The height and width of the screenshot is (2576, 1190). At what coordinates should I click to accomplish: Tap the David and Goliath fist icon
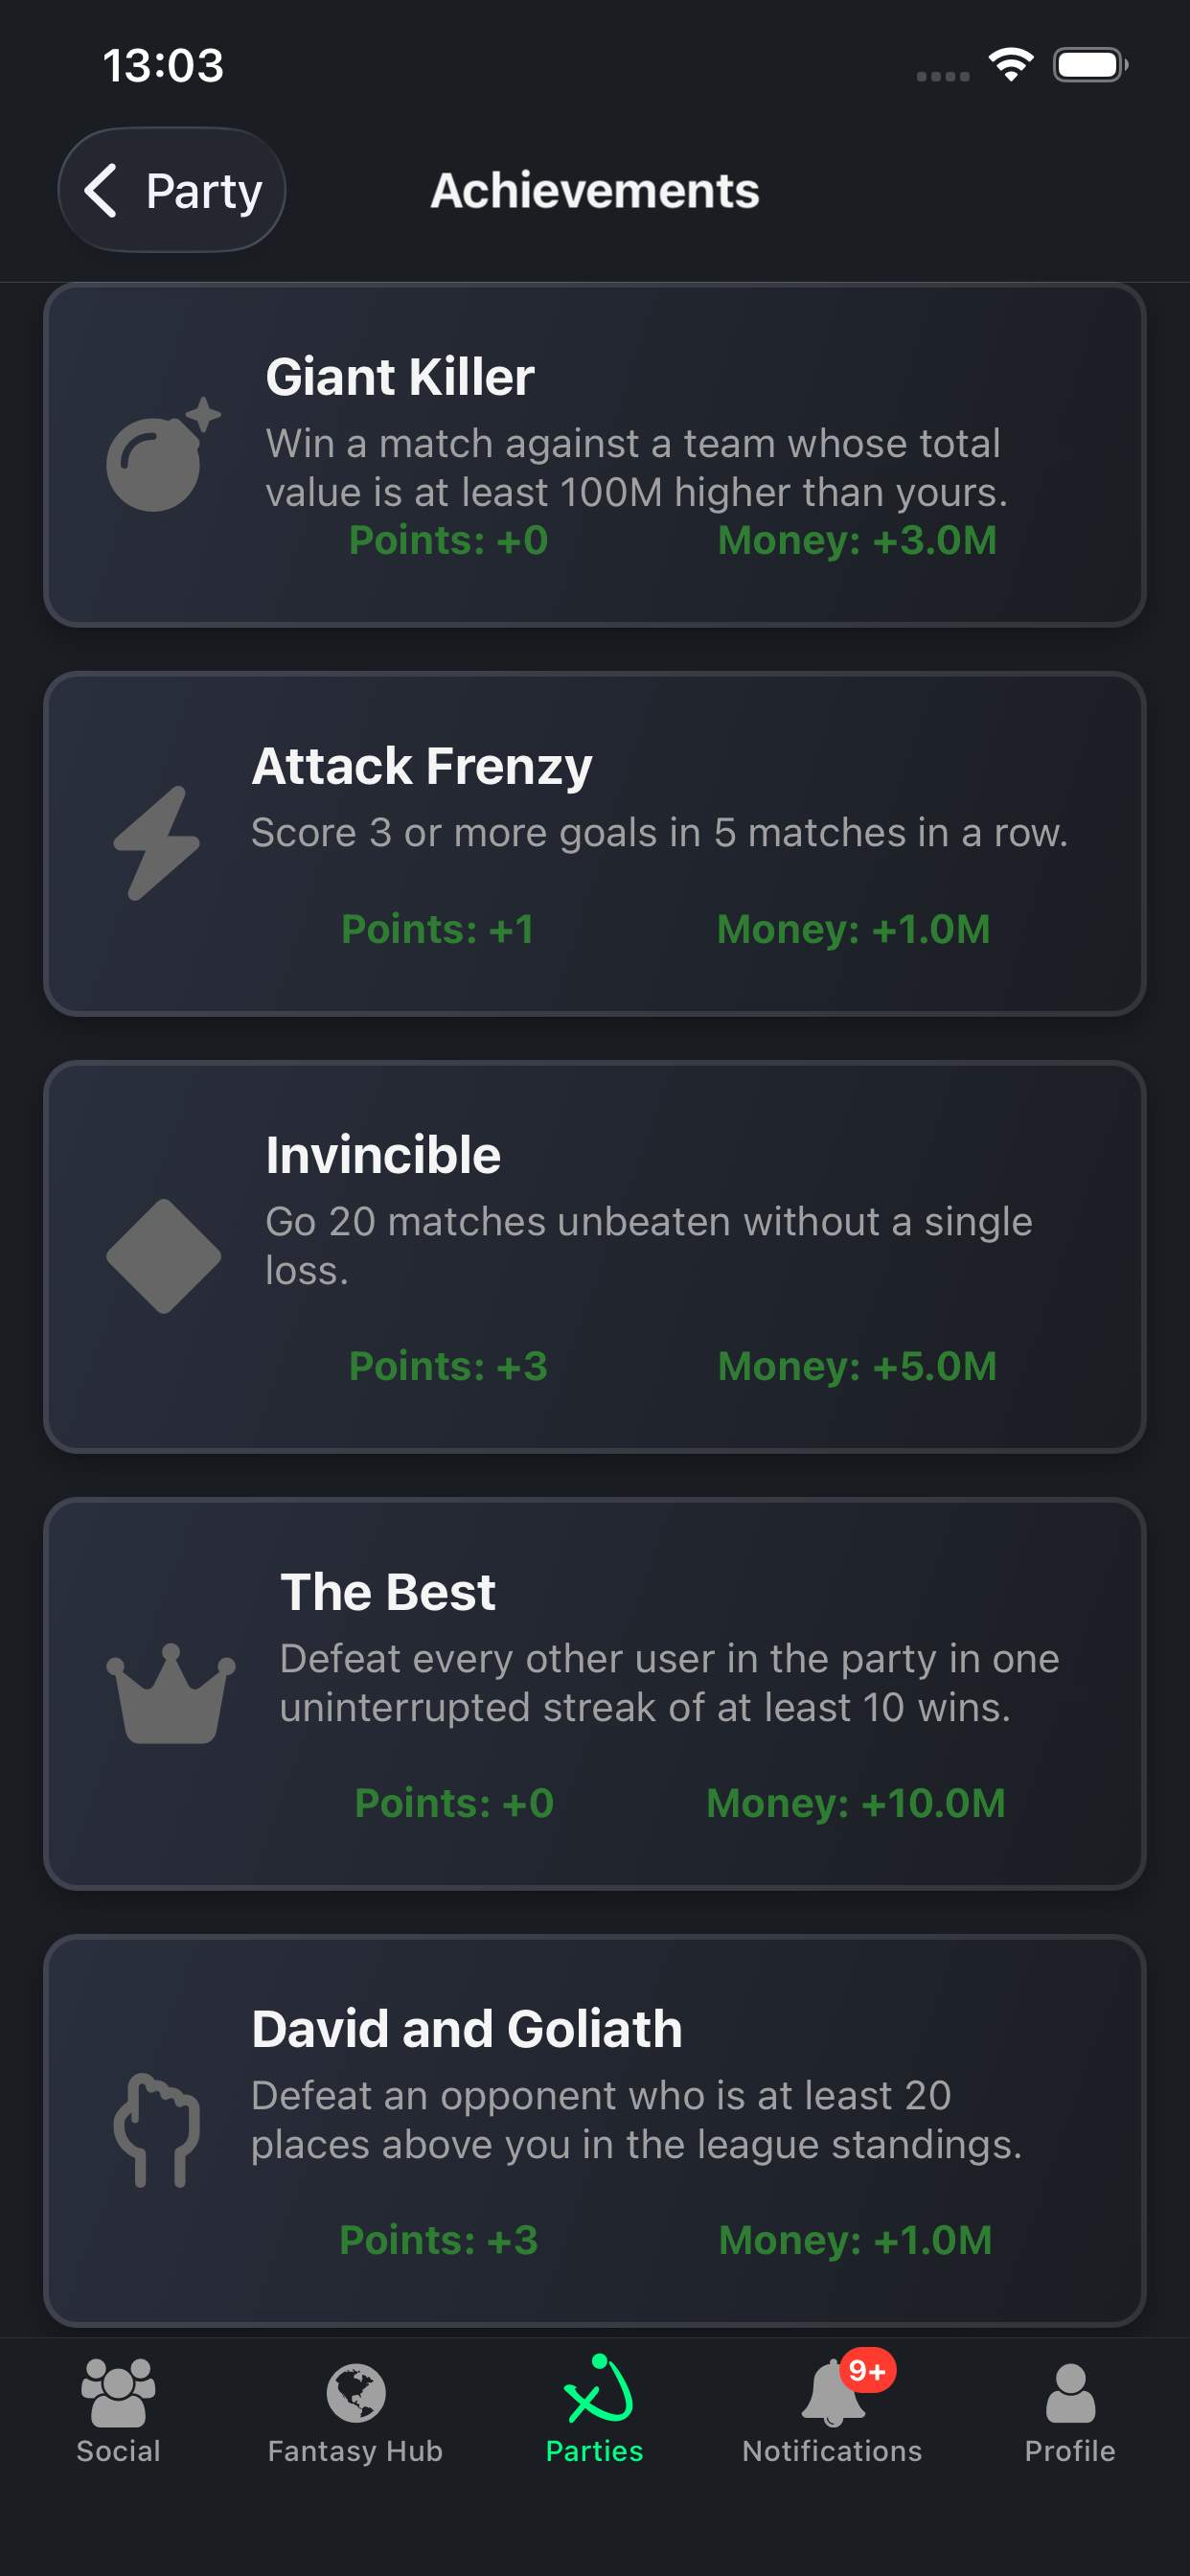[157, 2129]
